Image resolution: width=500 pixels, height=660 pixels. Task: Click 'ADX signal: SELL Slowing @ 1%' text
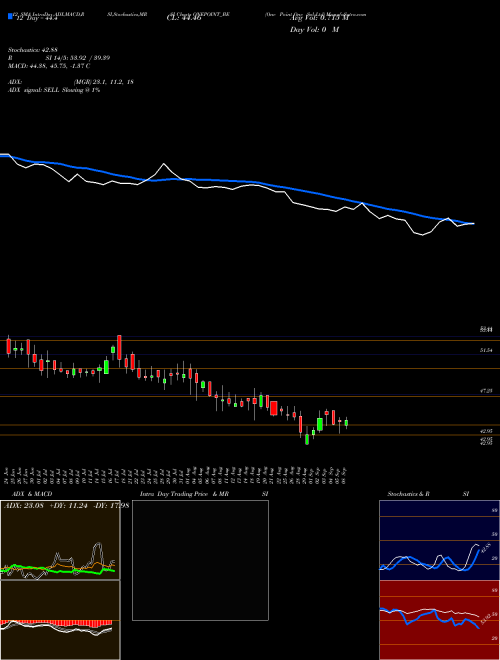click(54, 90)
